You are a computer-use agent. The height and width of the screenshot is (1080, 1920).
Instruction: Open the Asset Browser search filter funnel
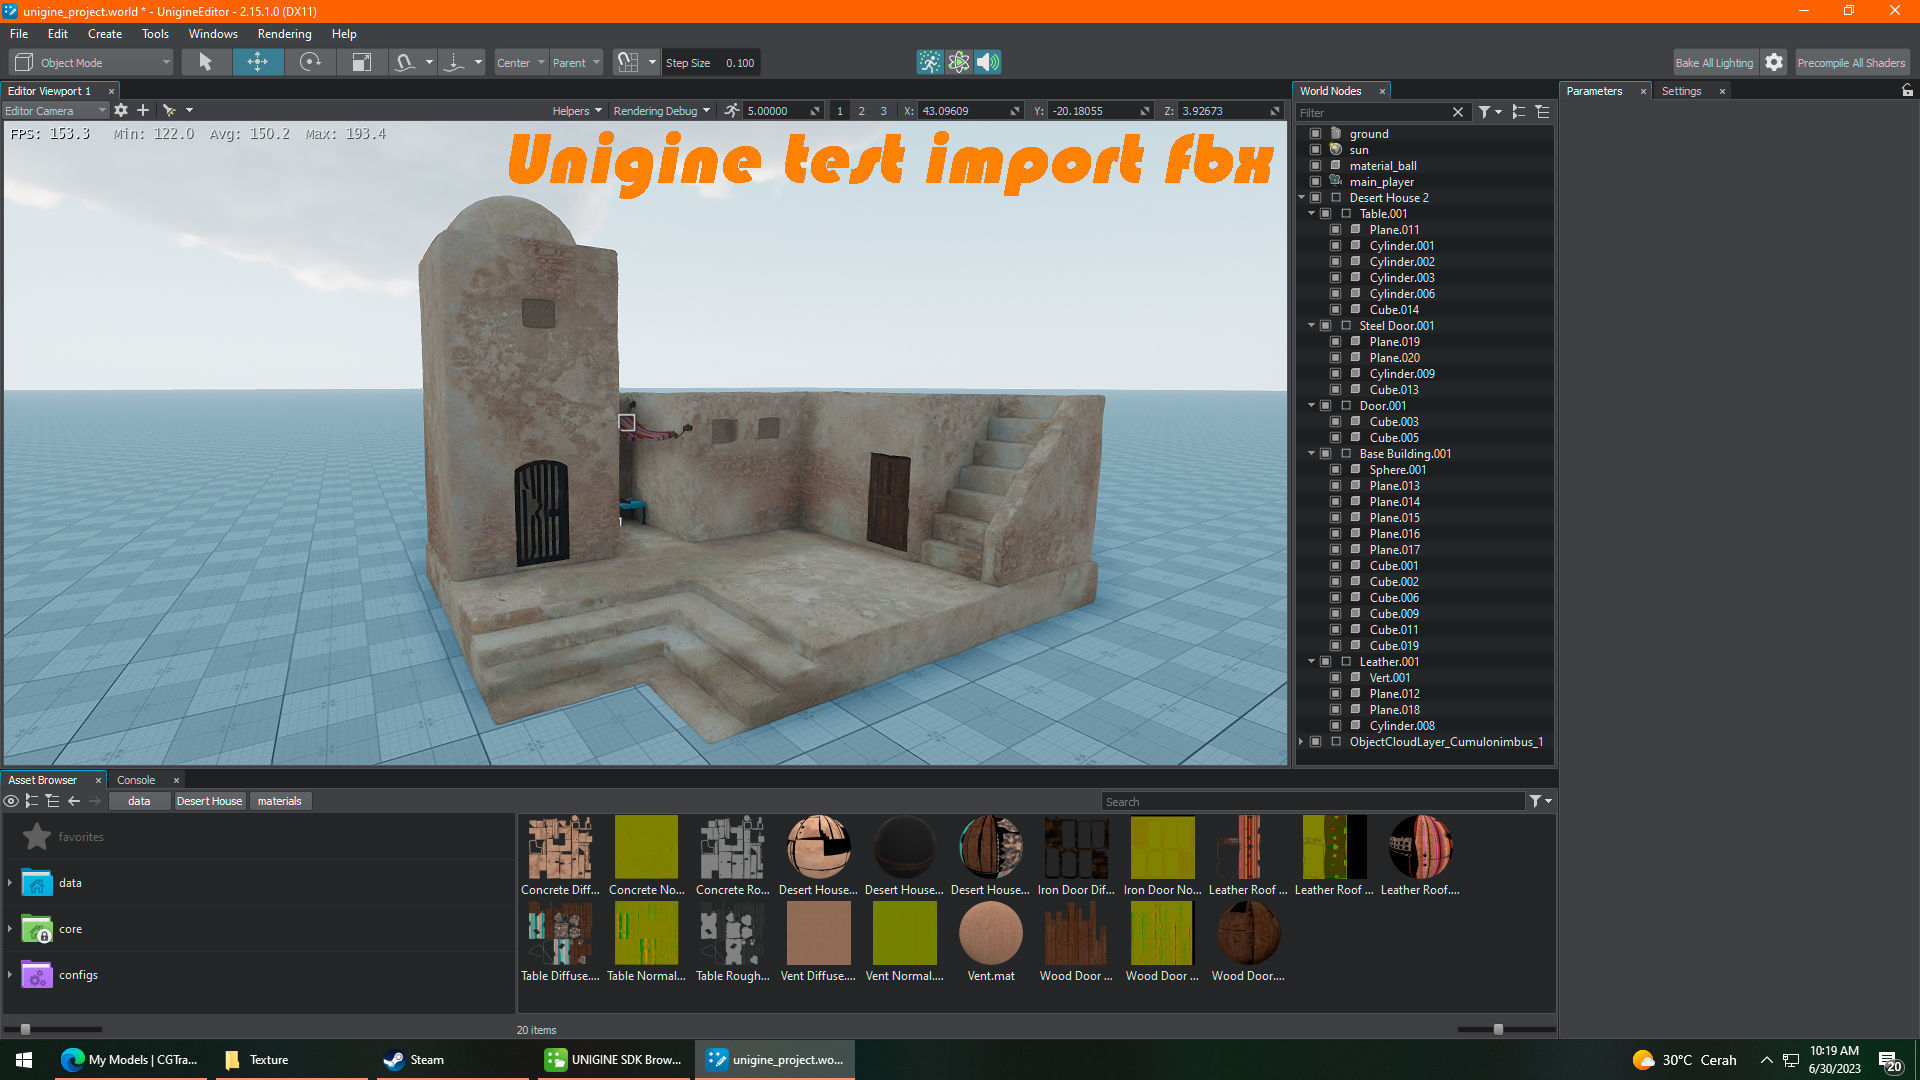point(1536,801)
